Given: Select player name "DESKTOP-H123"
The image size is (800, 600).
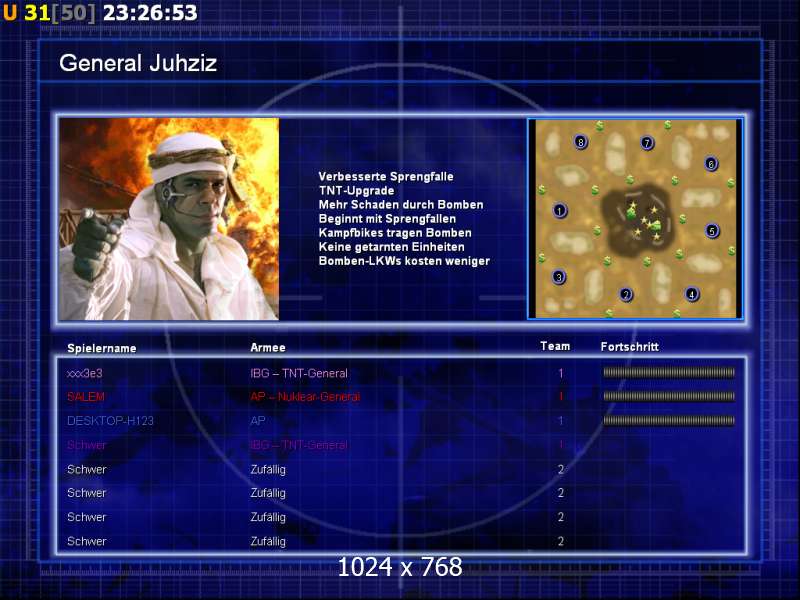Looking at the screenshot, I should [x=110, y=421].
